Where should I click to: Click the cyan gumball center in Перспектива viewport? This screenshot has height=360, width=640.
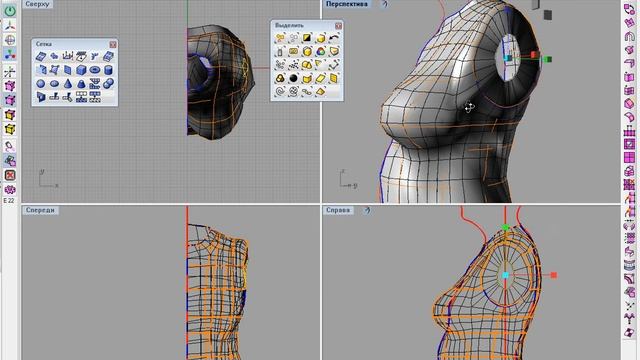[508, 58]
